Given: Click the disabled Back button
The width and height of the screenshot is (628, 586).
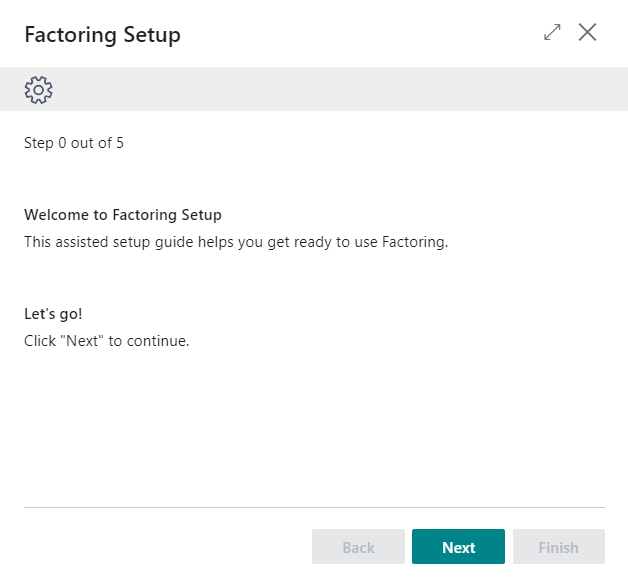Looking at the screenshot, I should 358,547.
